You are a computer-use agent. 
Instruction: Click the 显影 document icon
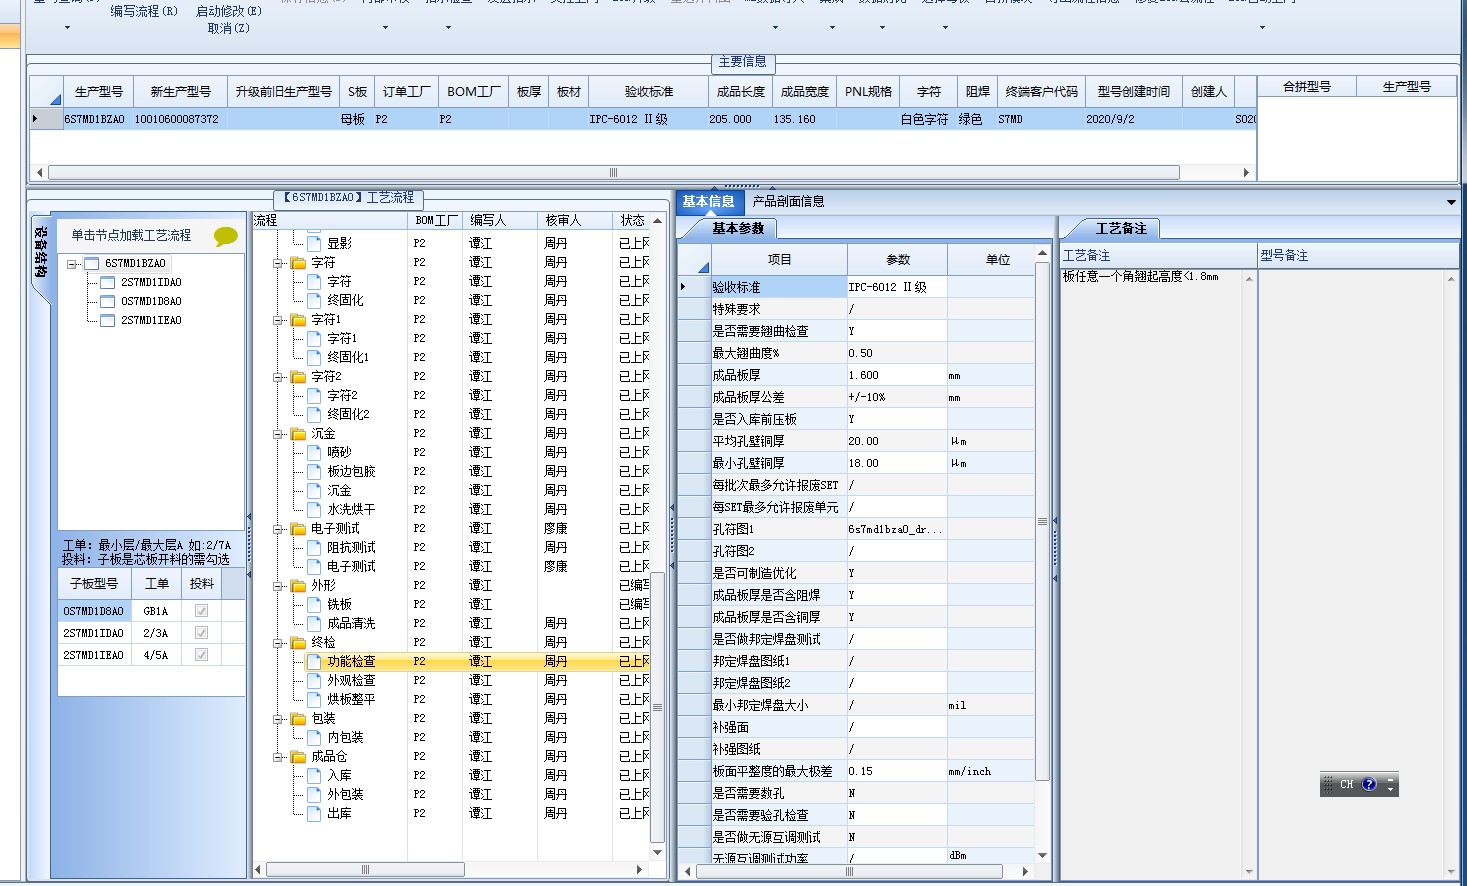[314, 243]
